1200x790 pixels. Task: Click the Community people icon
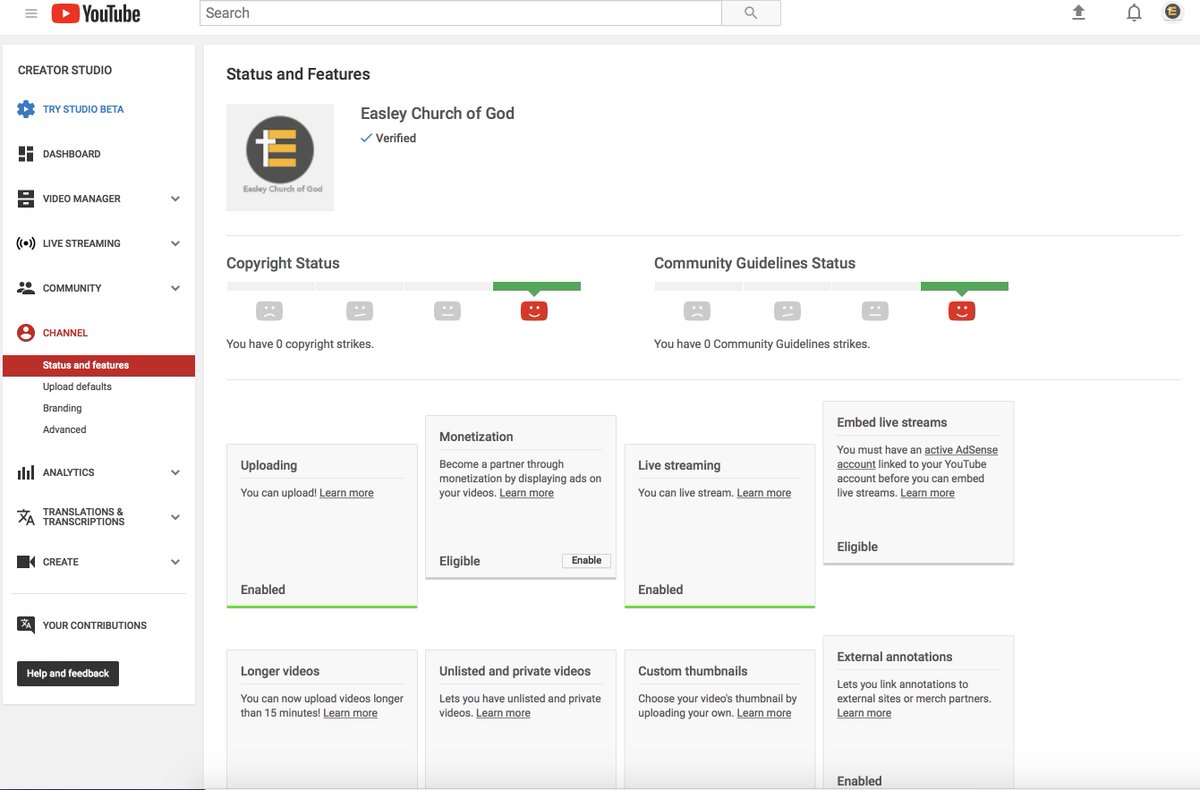26,288
